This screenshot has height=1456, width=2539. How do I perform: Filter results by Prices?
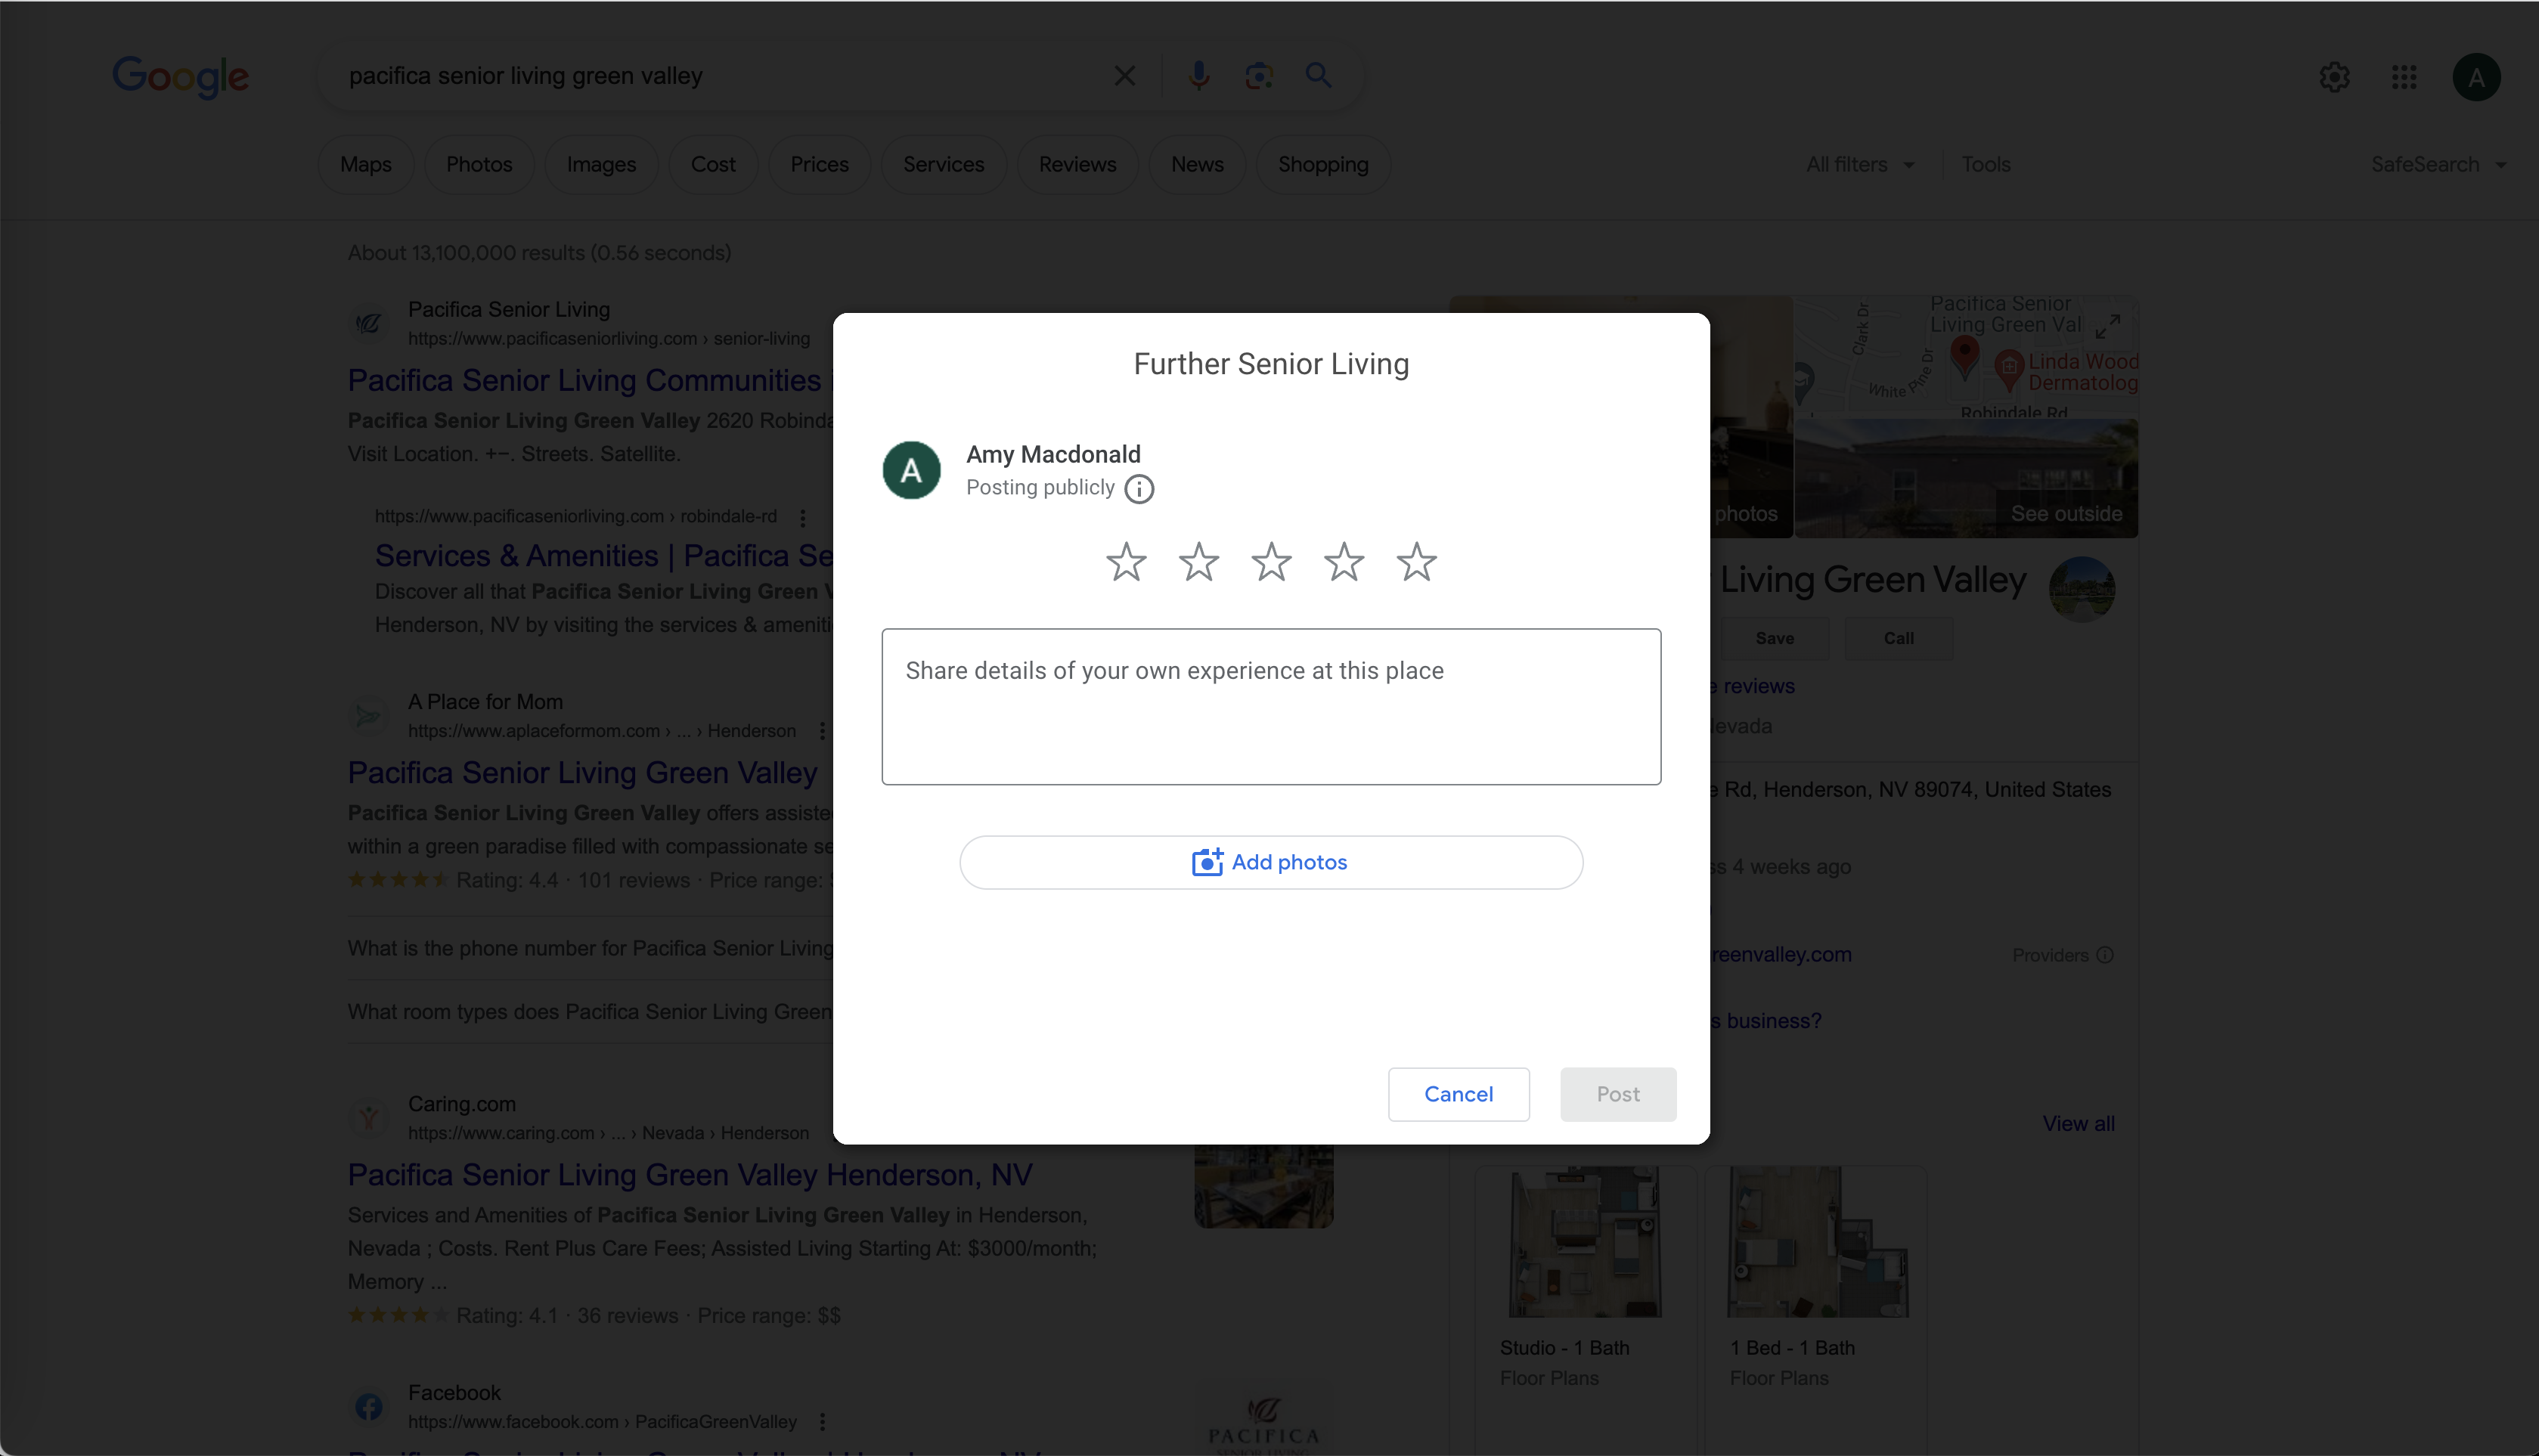pyautogui.click(x=819, y=164)
